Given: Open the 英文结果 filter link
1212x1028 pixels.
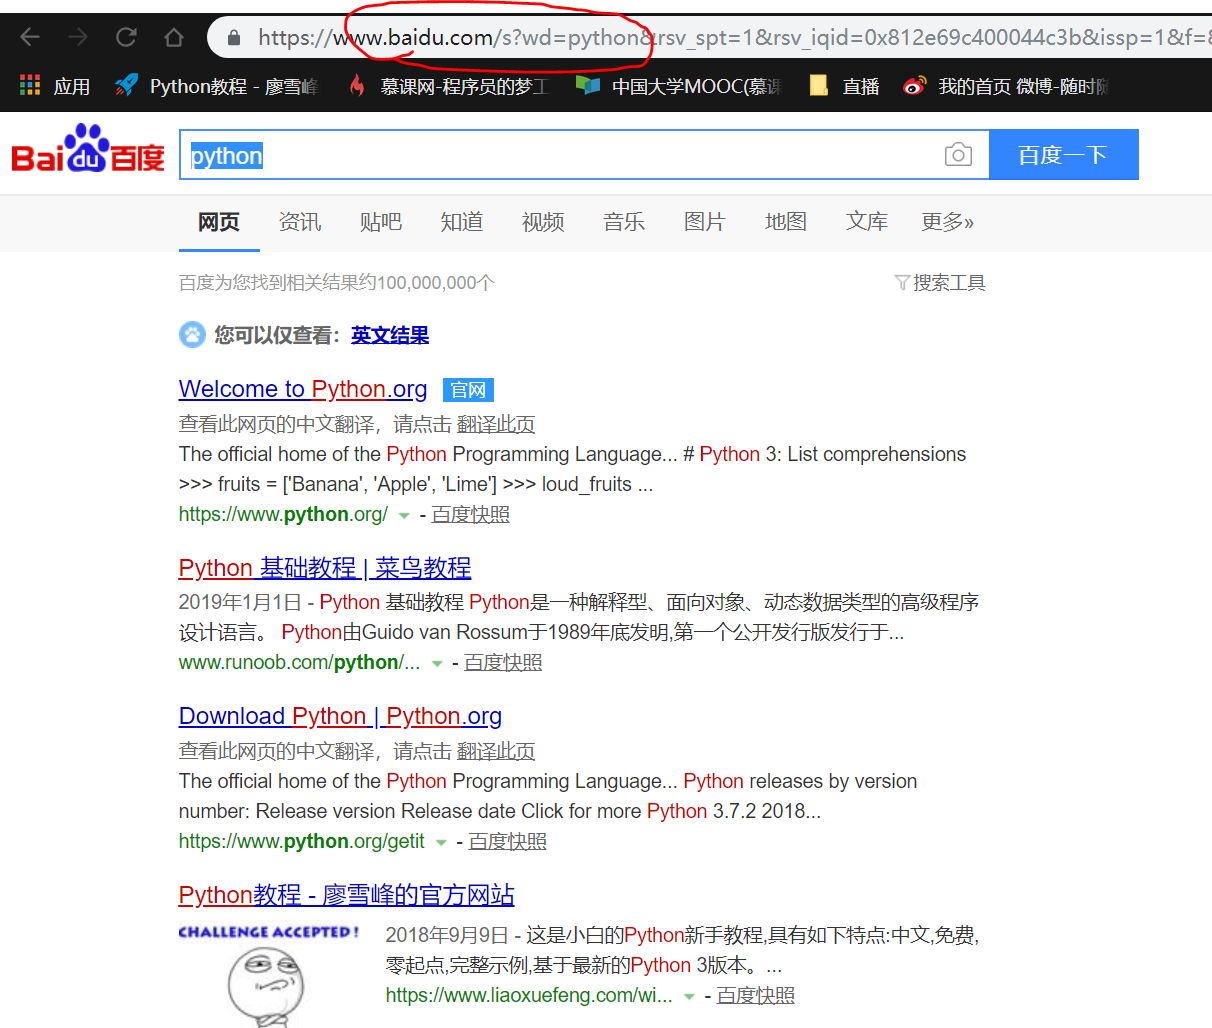Looking at the screenshot, I should click(389, 336).
